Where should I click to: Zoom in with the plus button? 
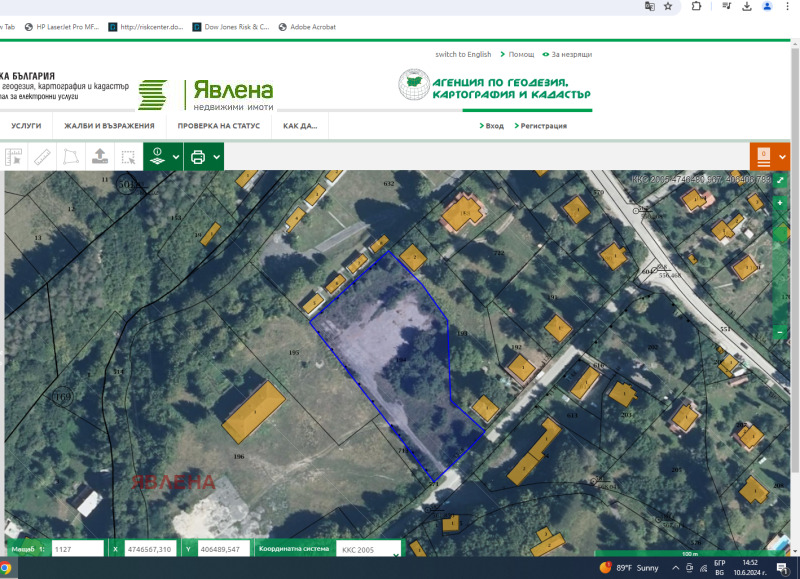[x=780, y=203]
